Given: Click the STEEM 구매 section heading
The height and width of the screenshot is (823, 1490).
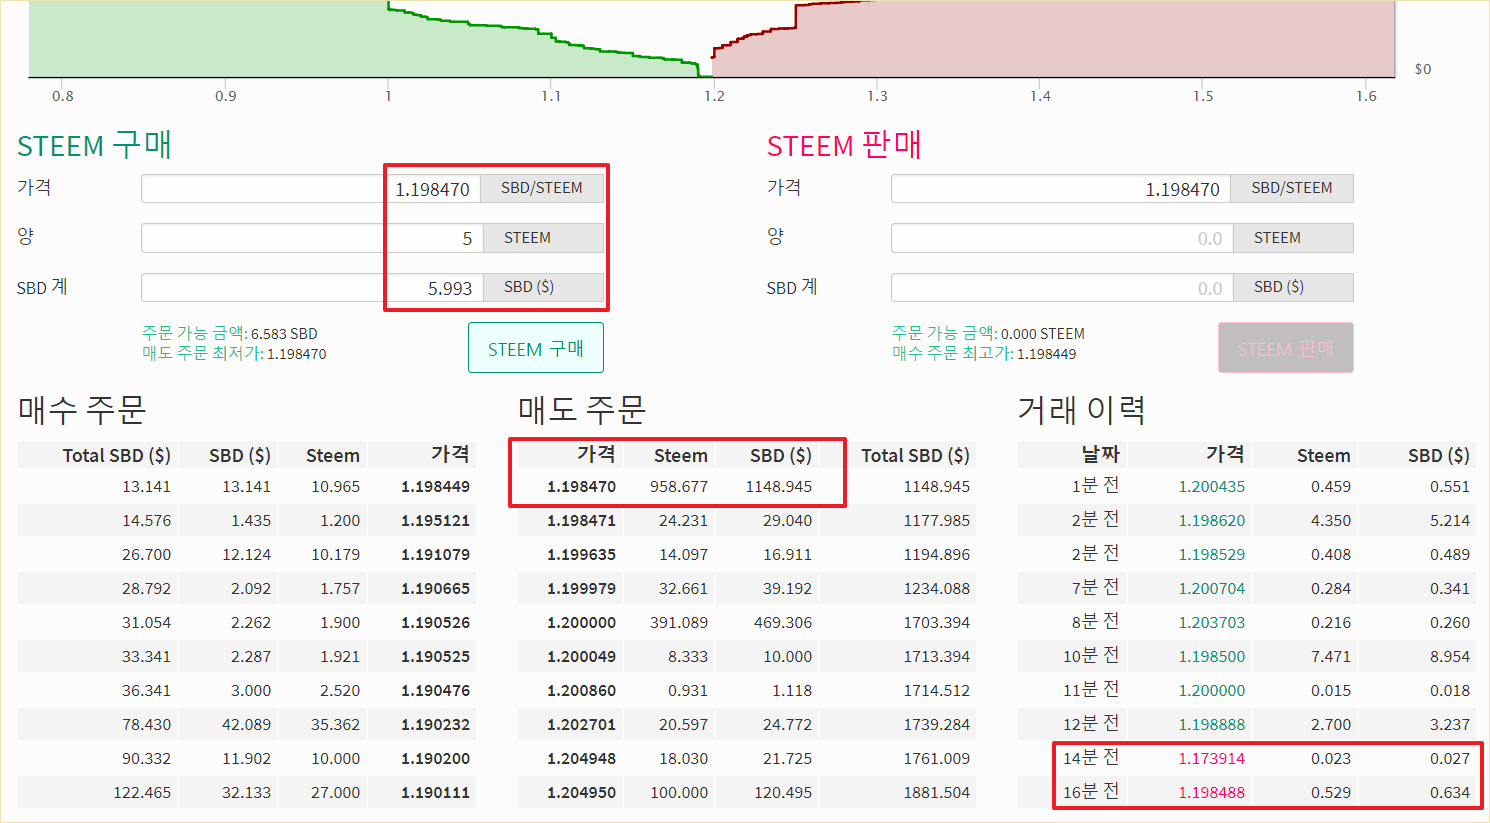Looking at the screenshot, I should tap(95, 145).
